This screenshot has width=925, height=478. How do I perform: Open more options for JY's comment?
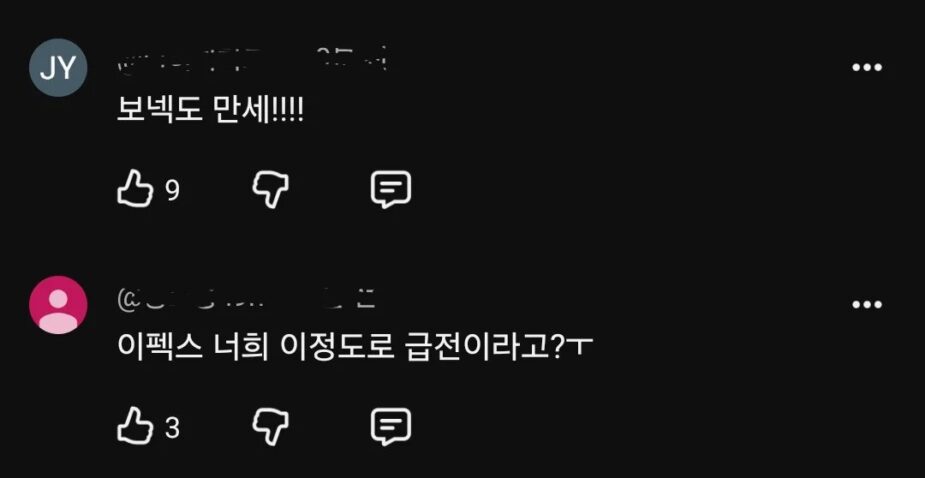[x=867, y=67]
